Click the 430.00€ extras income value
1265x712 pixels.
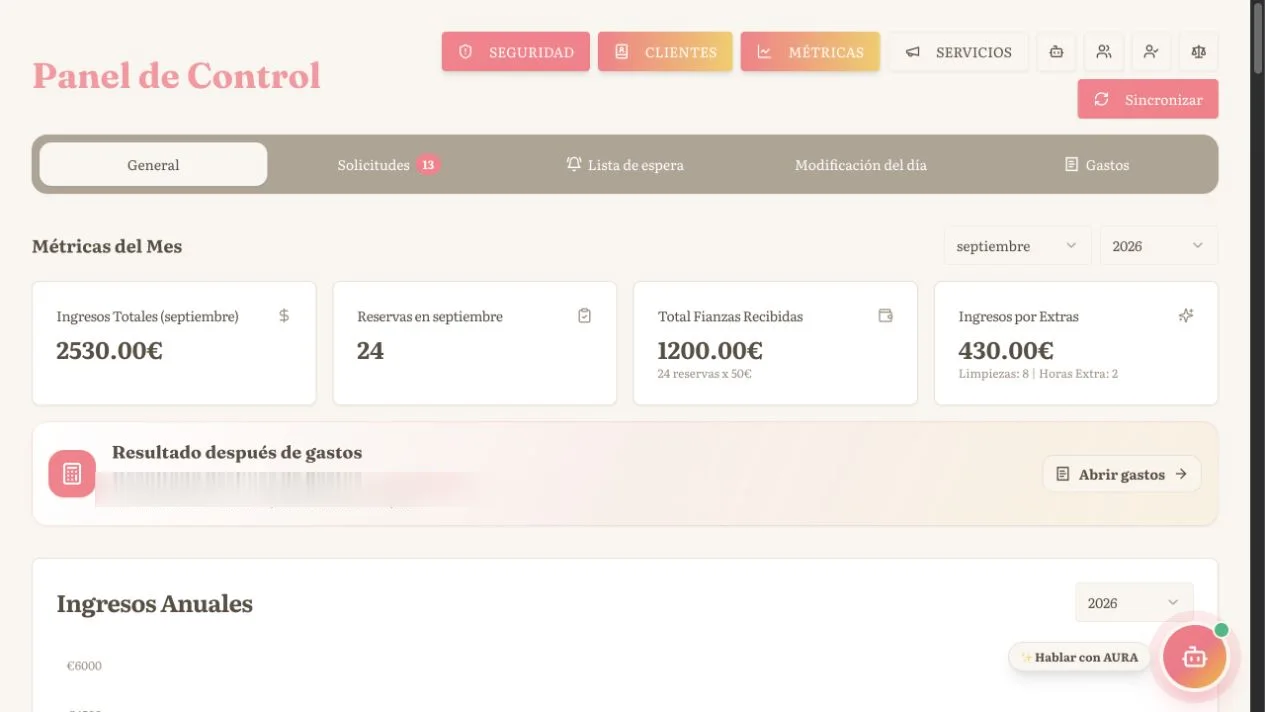point(1006,351)
